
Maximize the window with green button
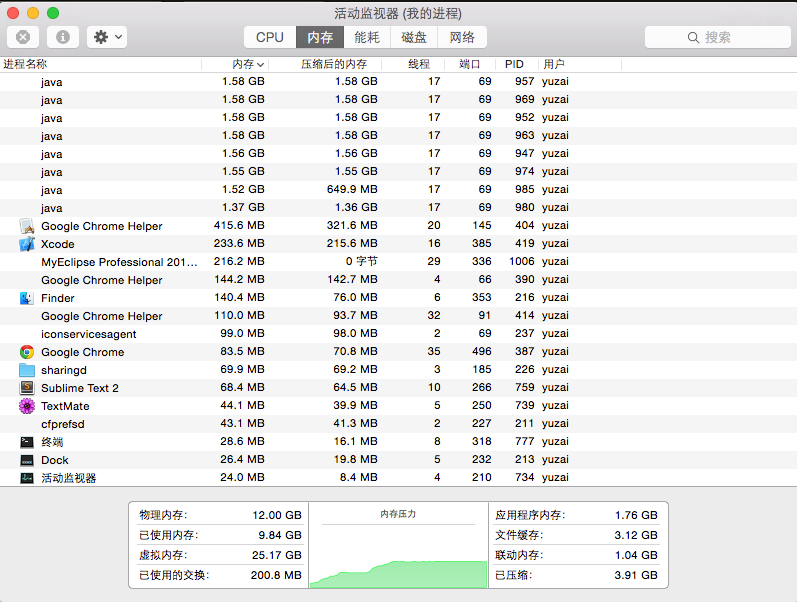click(x=53, y=13)
